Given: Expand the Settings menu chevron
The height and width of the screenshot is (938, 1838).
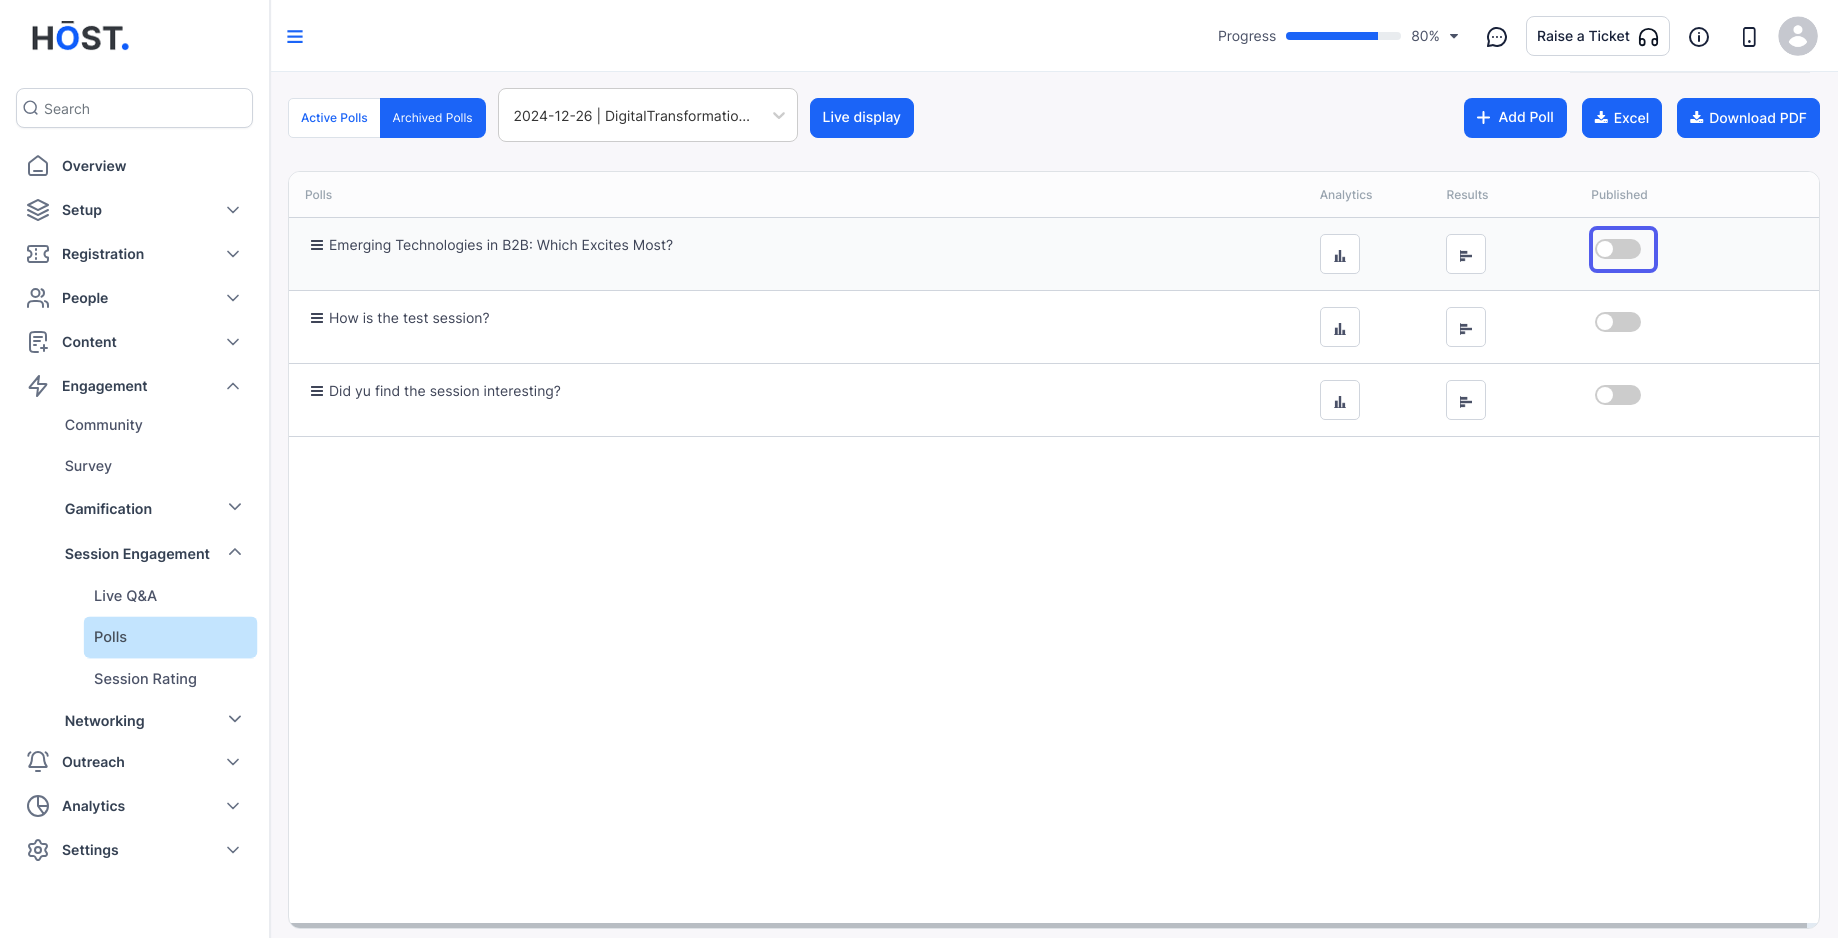Looking at the screenshot, I should [233, 850].
